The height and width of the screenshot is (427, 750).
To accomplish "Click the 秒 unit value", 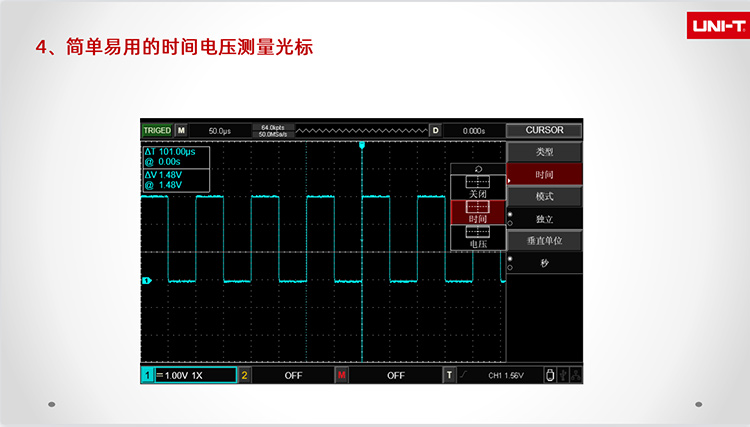I will (x=544, y=263).
